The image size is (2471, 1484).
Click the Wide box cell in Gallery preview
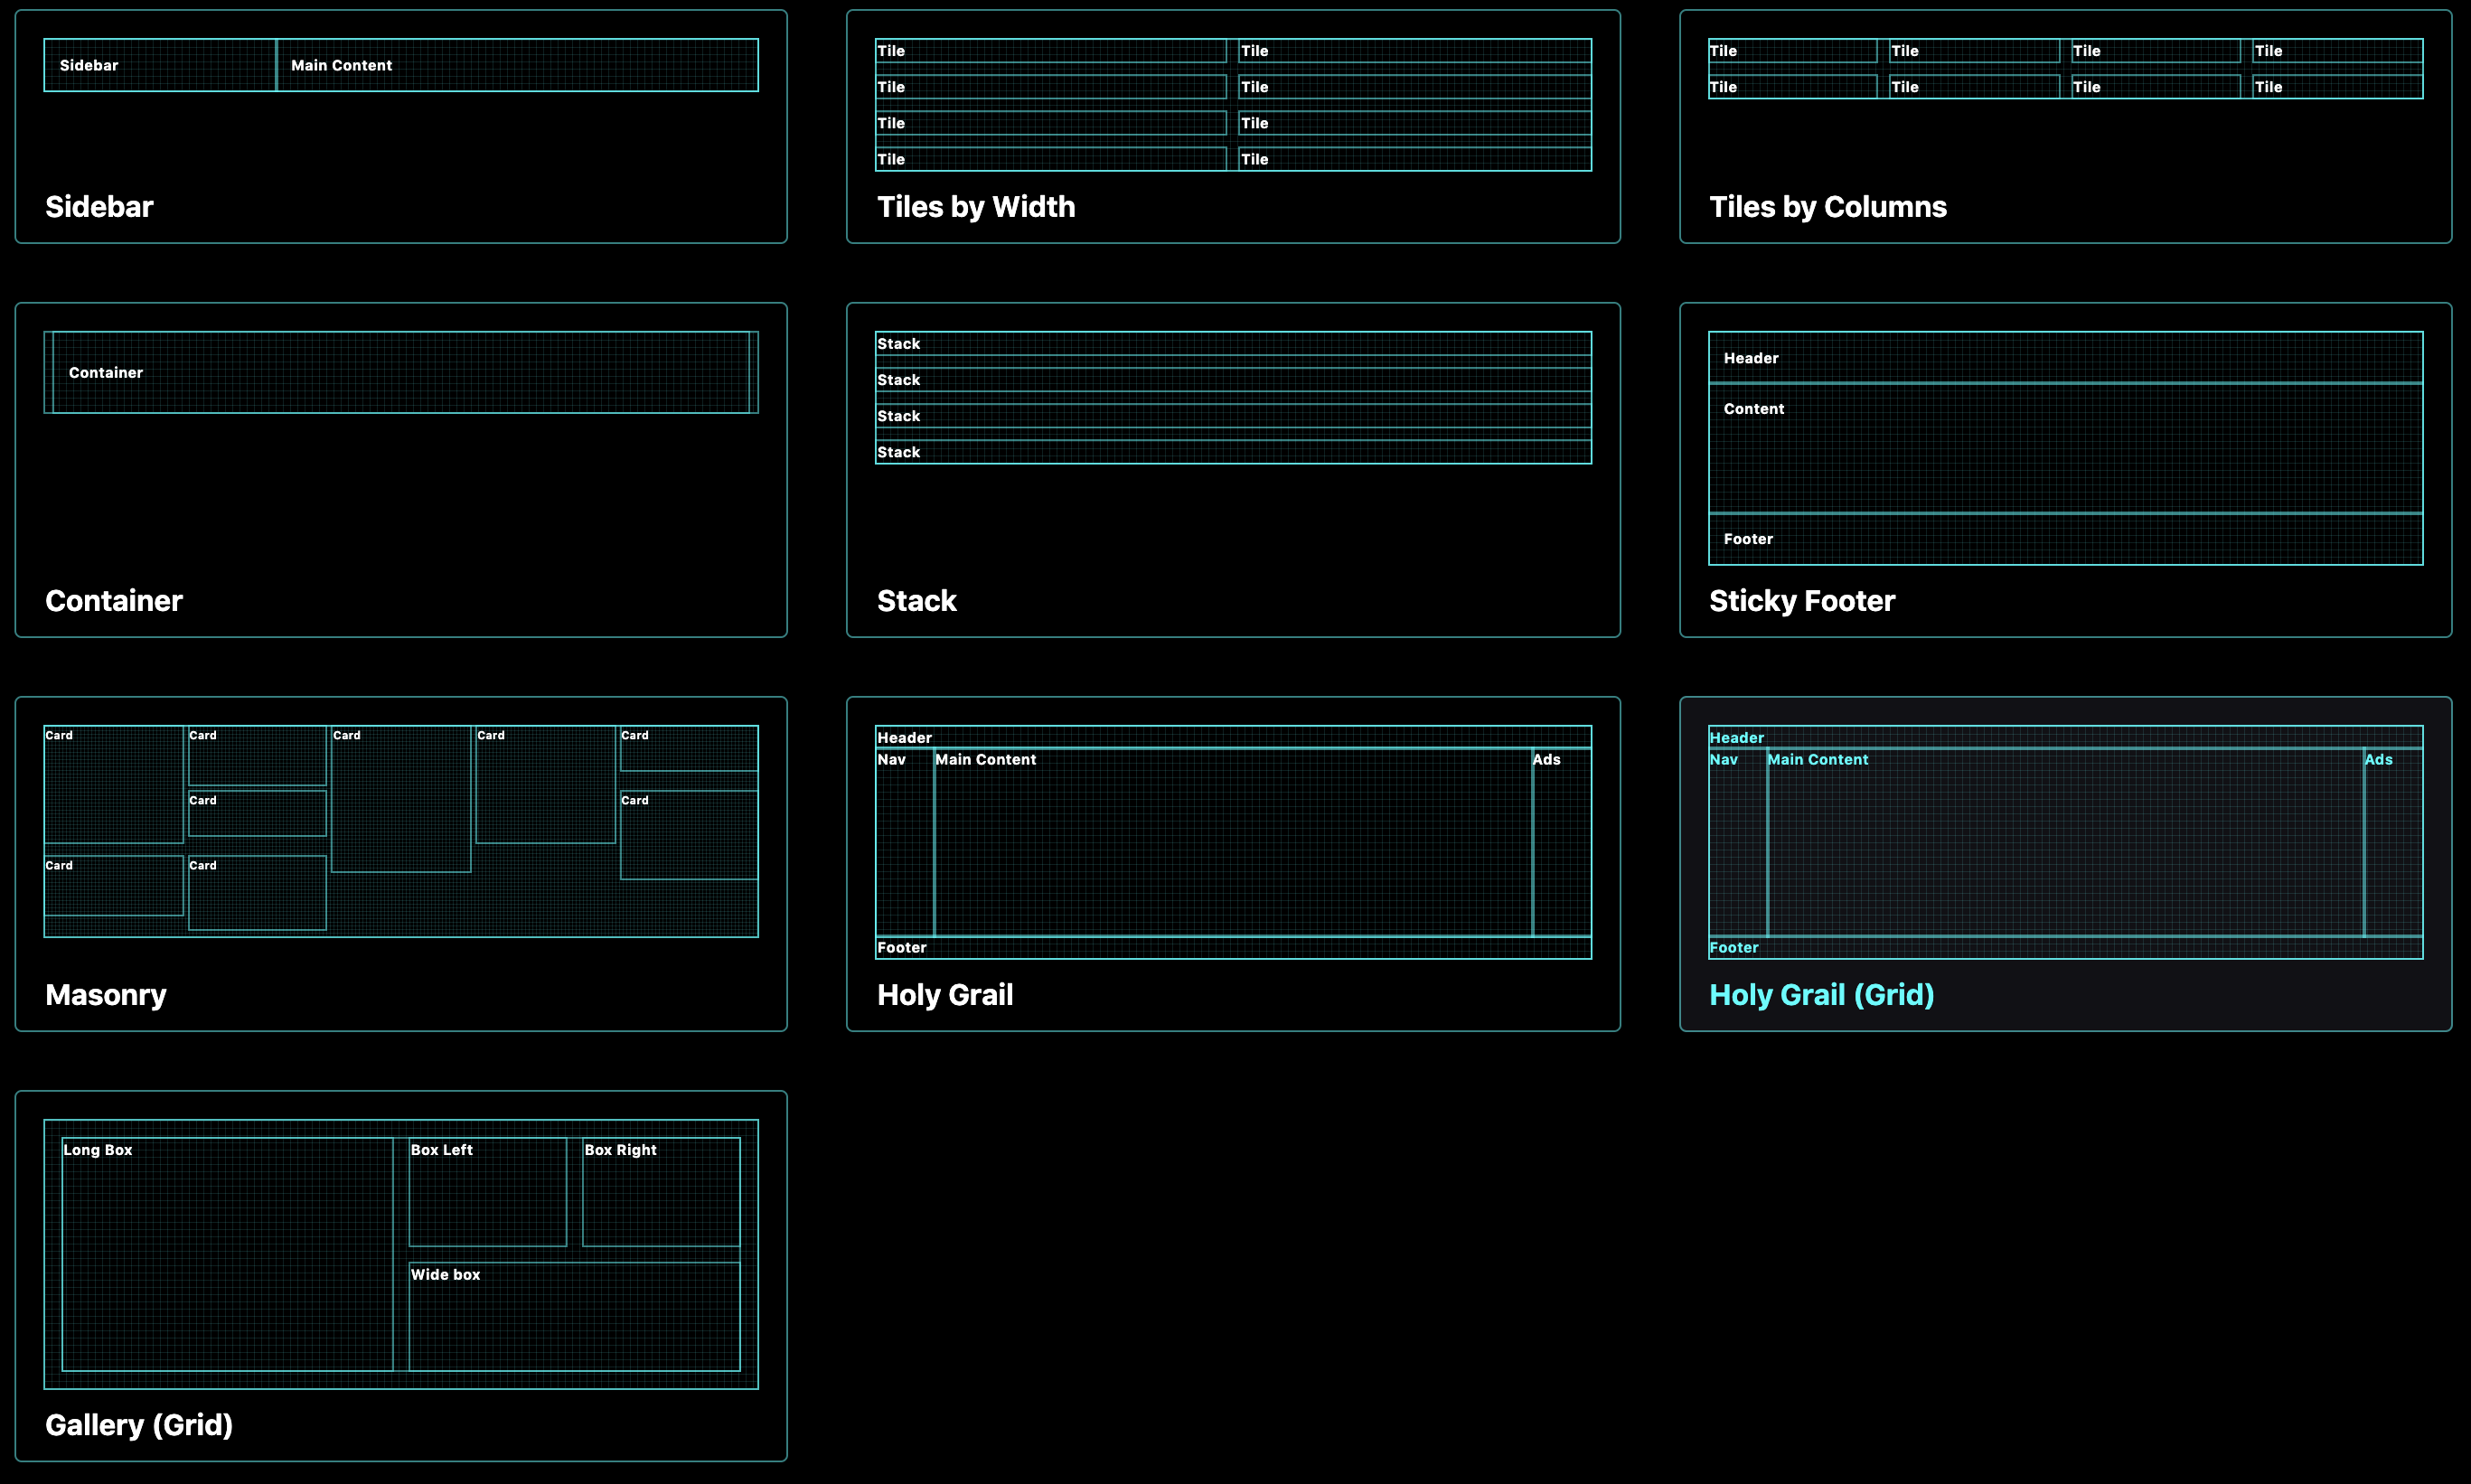point(575,1317)
